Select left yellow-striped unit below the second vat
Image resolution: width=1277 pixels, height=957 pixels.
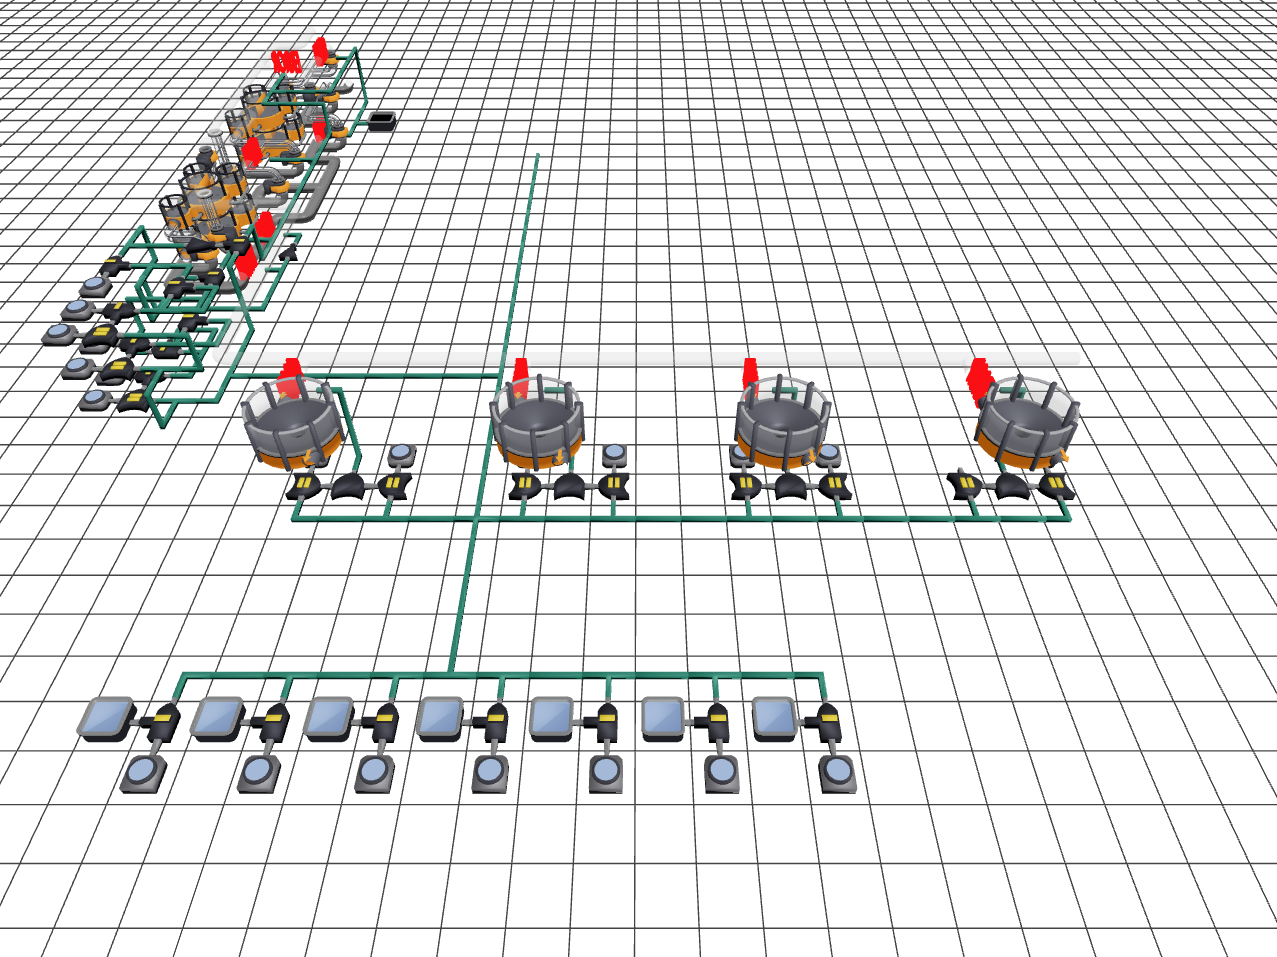[x=524, y=487]
